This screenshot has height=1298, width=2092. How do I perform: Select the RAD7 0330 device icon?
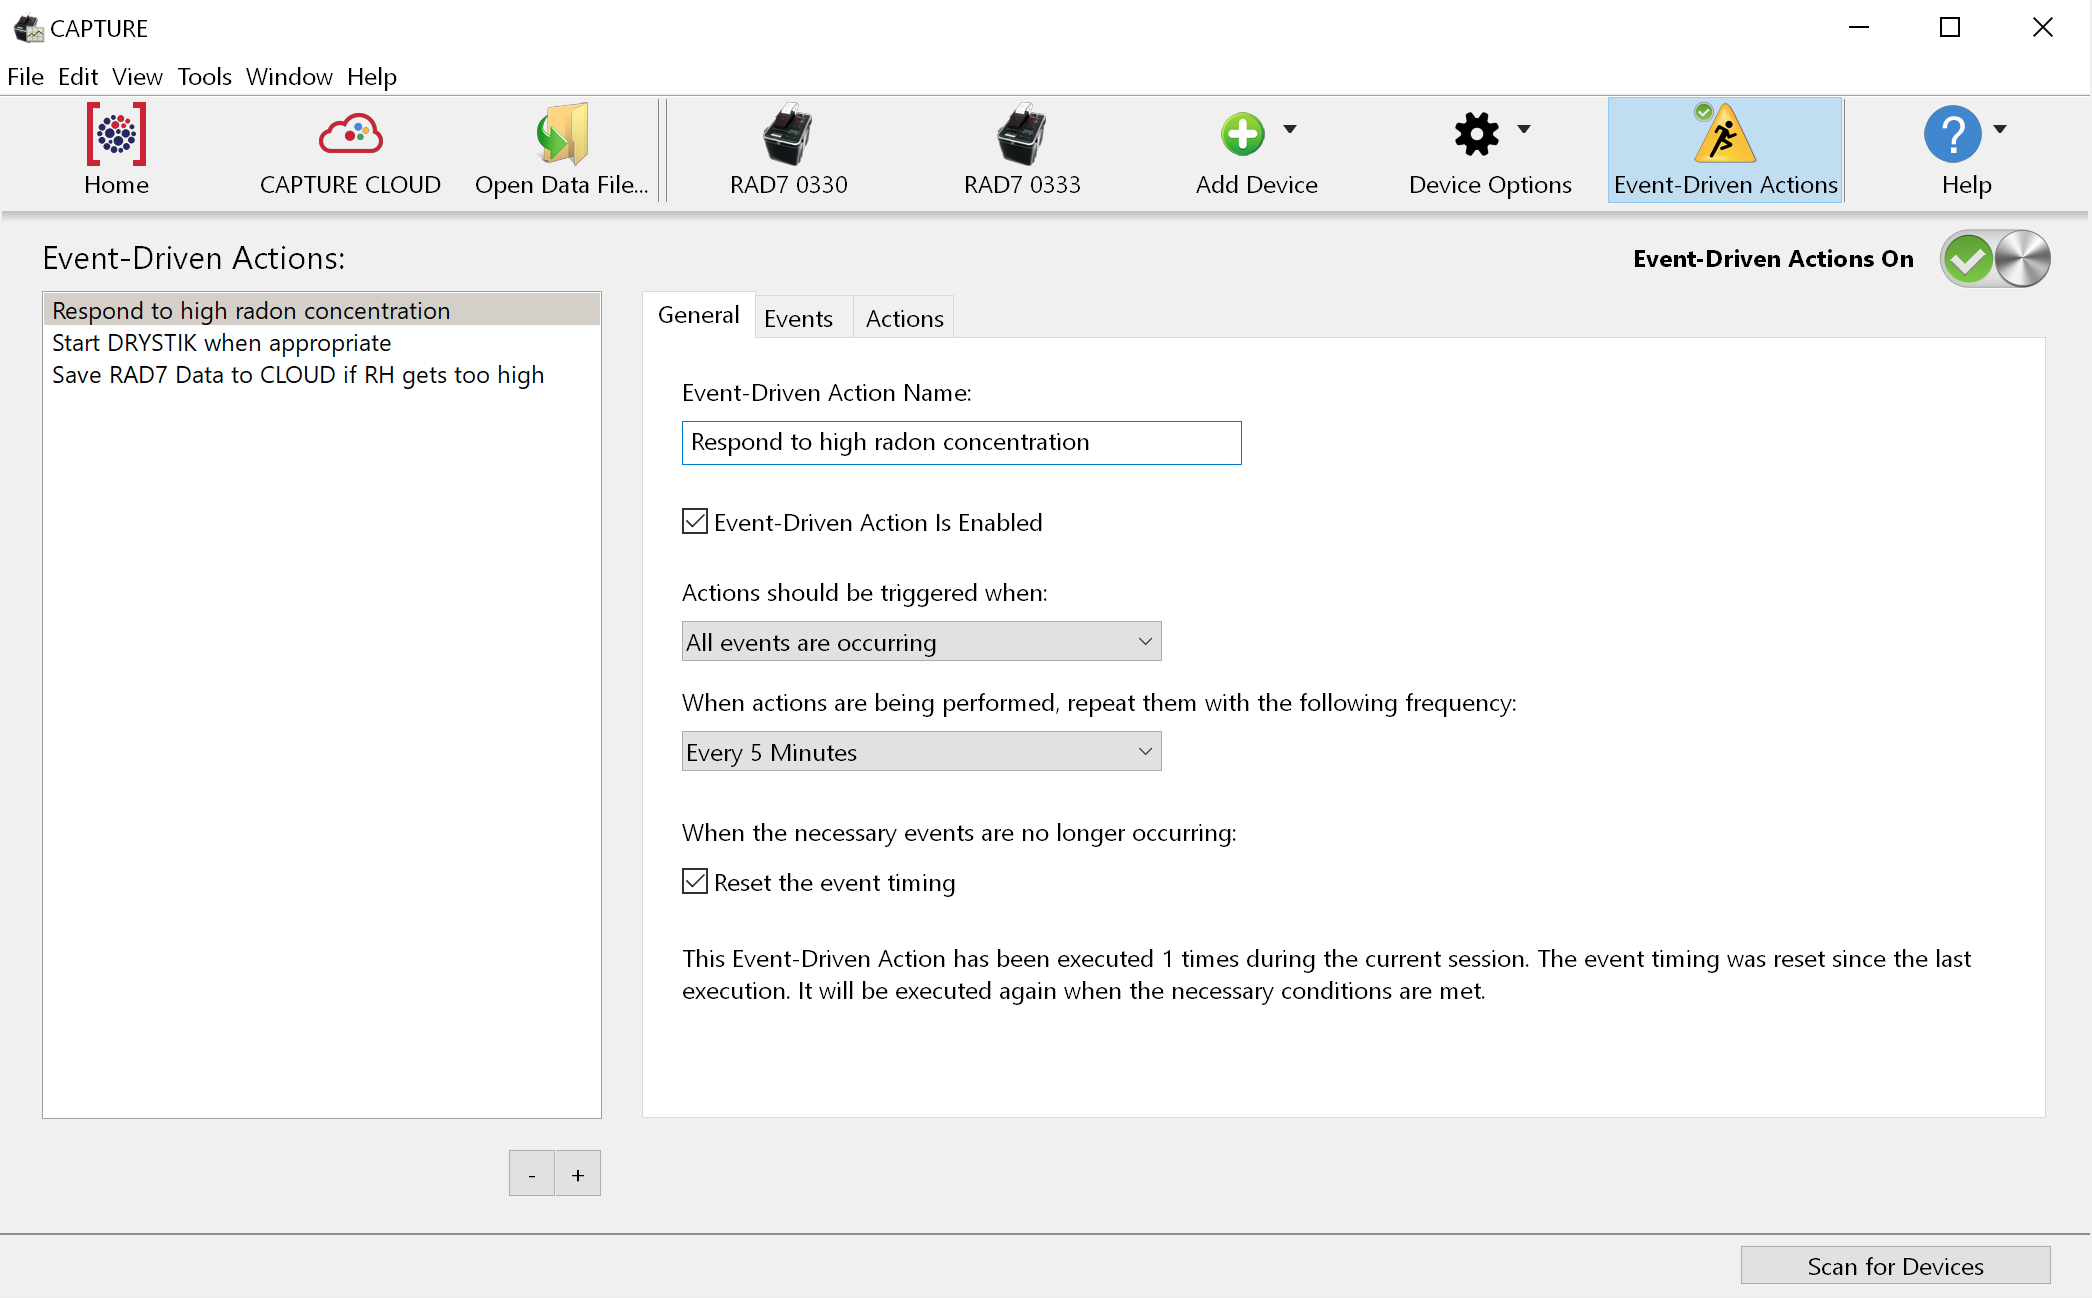pos(788,135)
